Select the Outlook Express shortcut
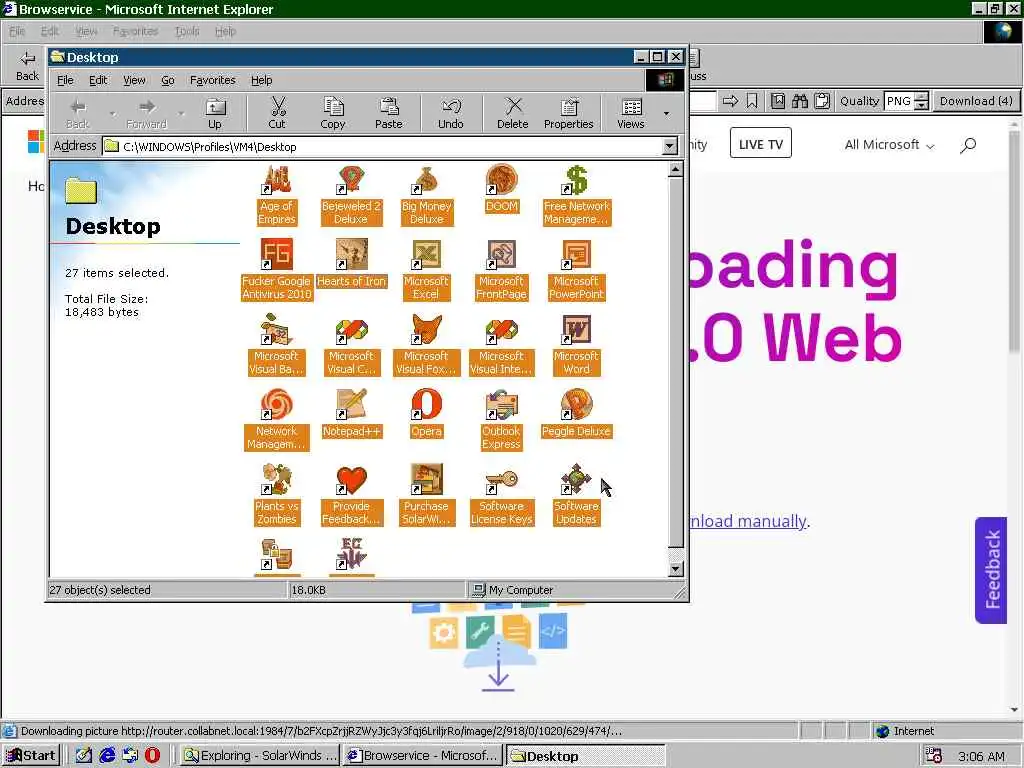 [x=501, y=420]
